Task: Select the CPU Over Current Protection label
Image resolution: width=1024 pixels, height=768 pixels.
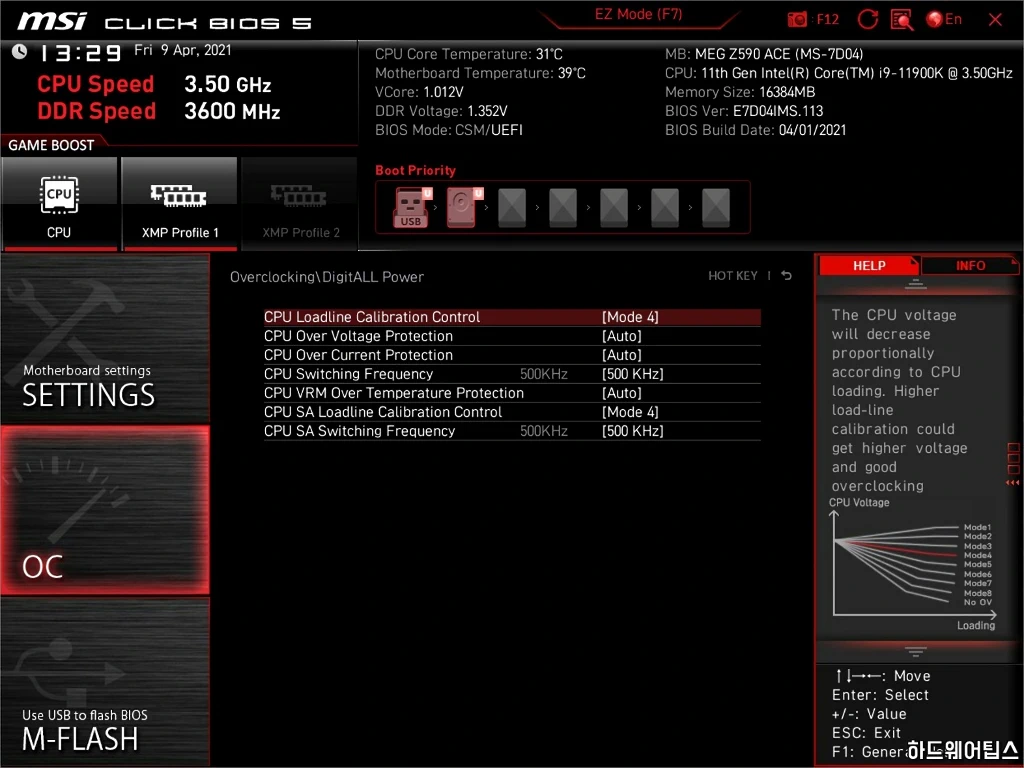Action: pyautogui.click(x=359, y=355)
